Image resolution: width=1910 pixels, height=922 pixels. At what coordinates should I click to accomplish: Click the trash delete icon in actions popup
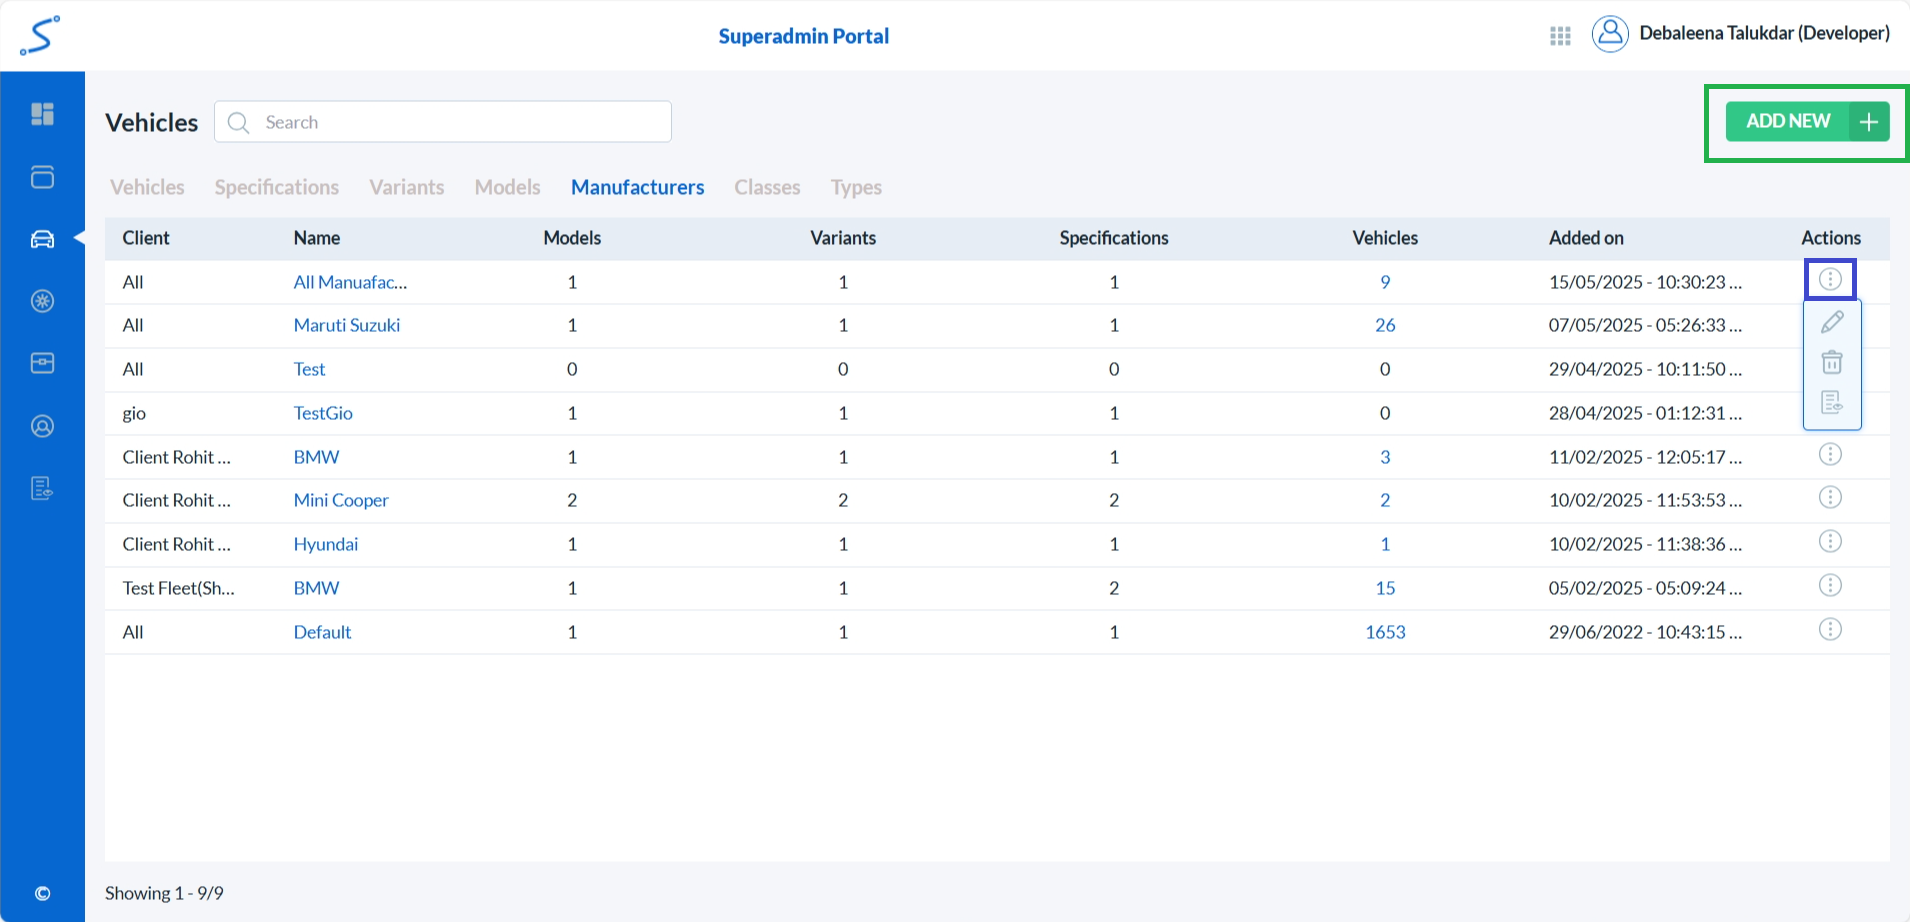[x=1832, y=362]
